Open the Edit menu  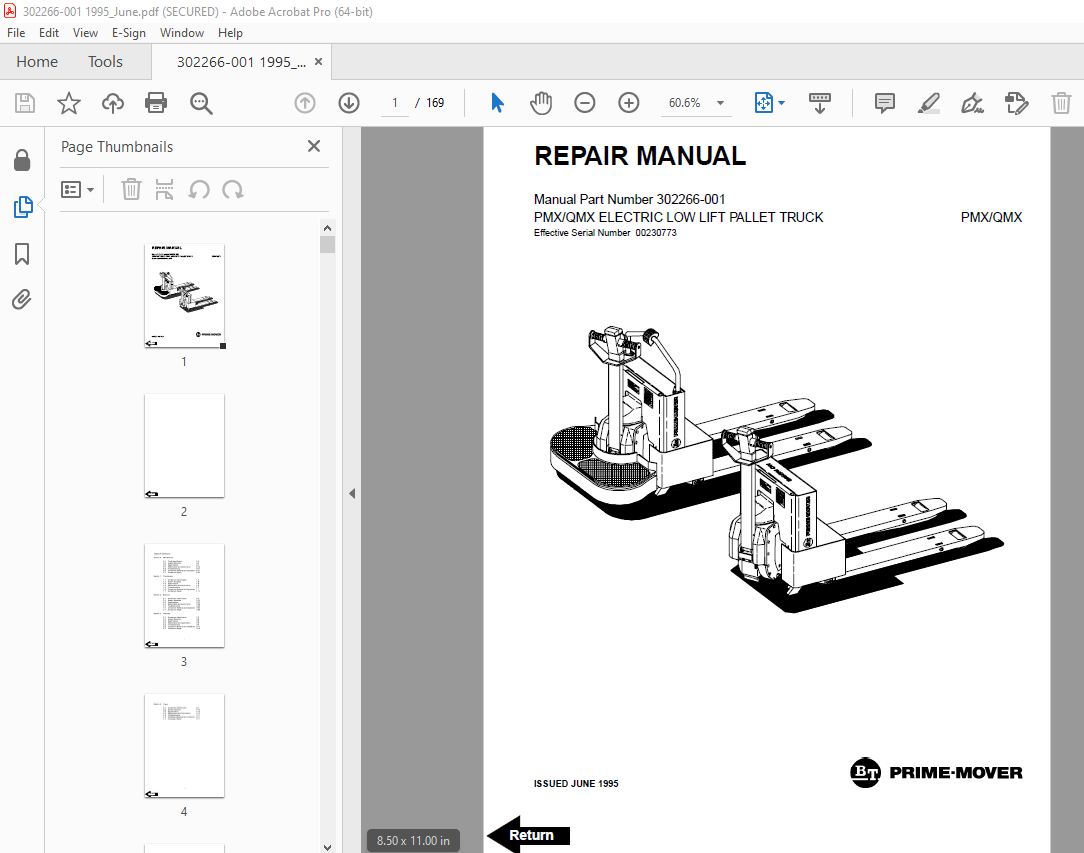pyautogui.click(x=48, y=32)
